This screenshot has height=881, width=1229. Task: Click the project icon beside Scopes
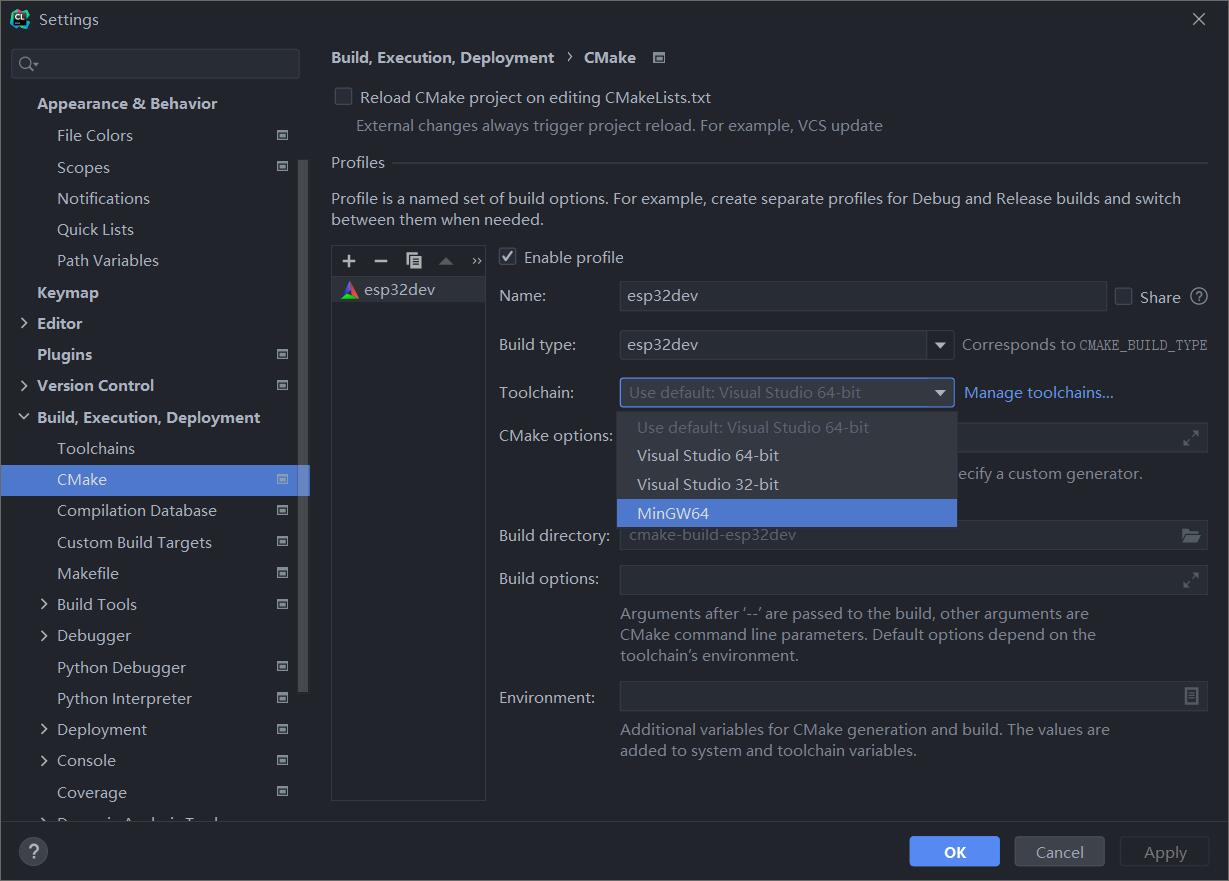tap(282, 167)
